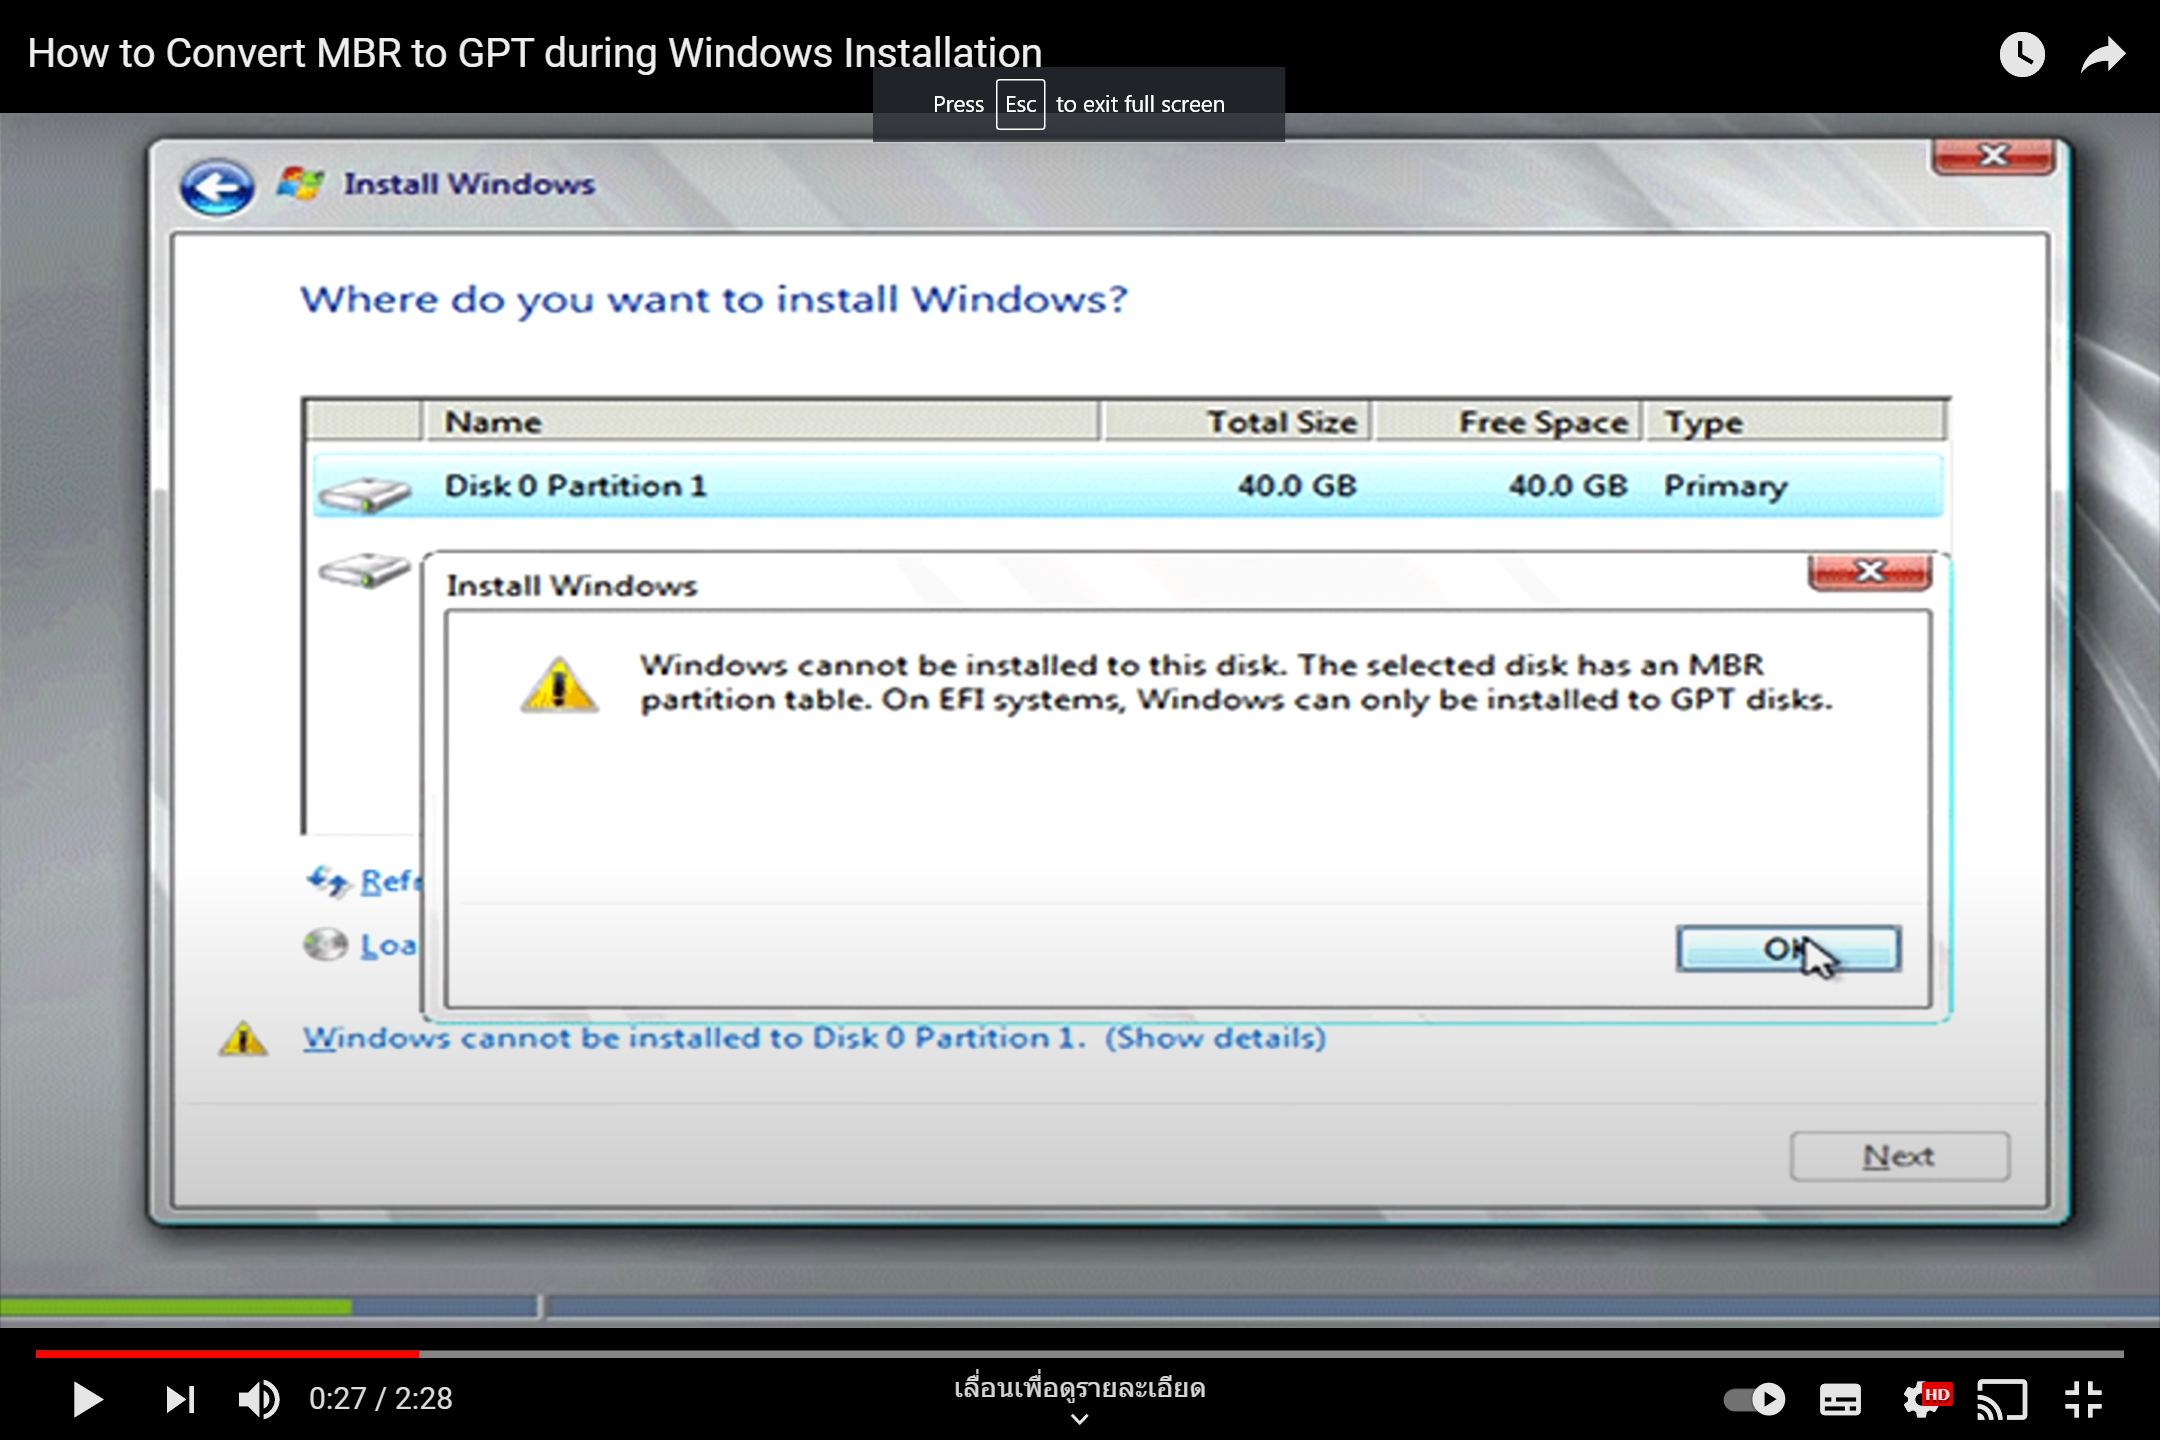The height and width of the screenshot is (1440, 2160).
Task: Click the Refresh link
Action: point(385,881)
